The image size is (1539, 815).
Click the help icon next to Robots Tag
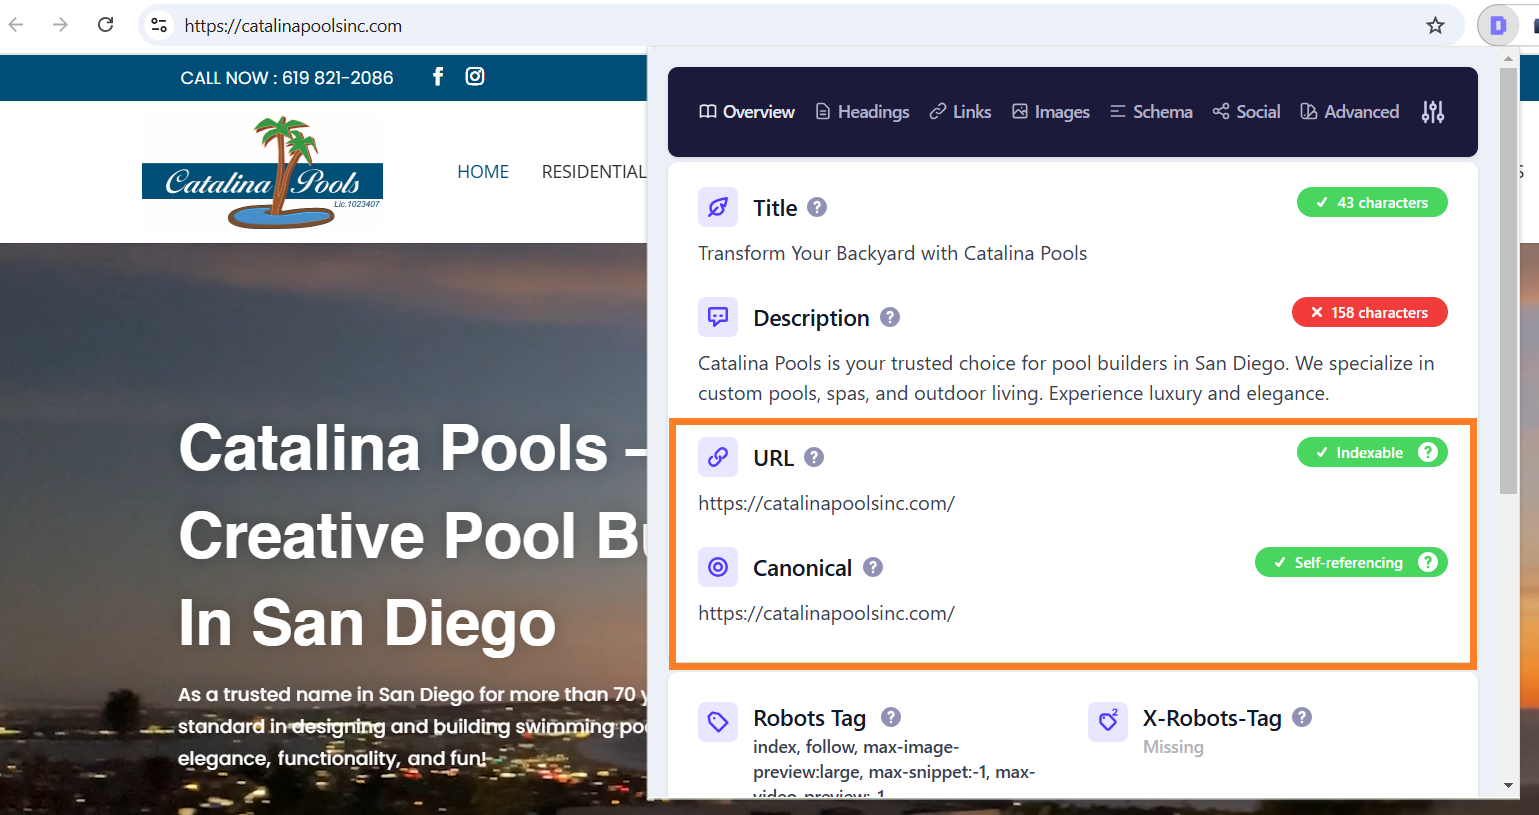[x=891, y=717]
